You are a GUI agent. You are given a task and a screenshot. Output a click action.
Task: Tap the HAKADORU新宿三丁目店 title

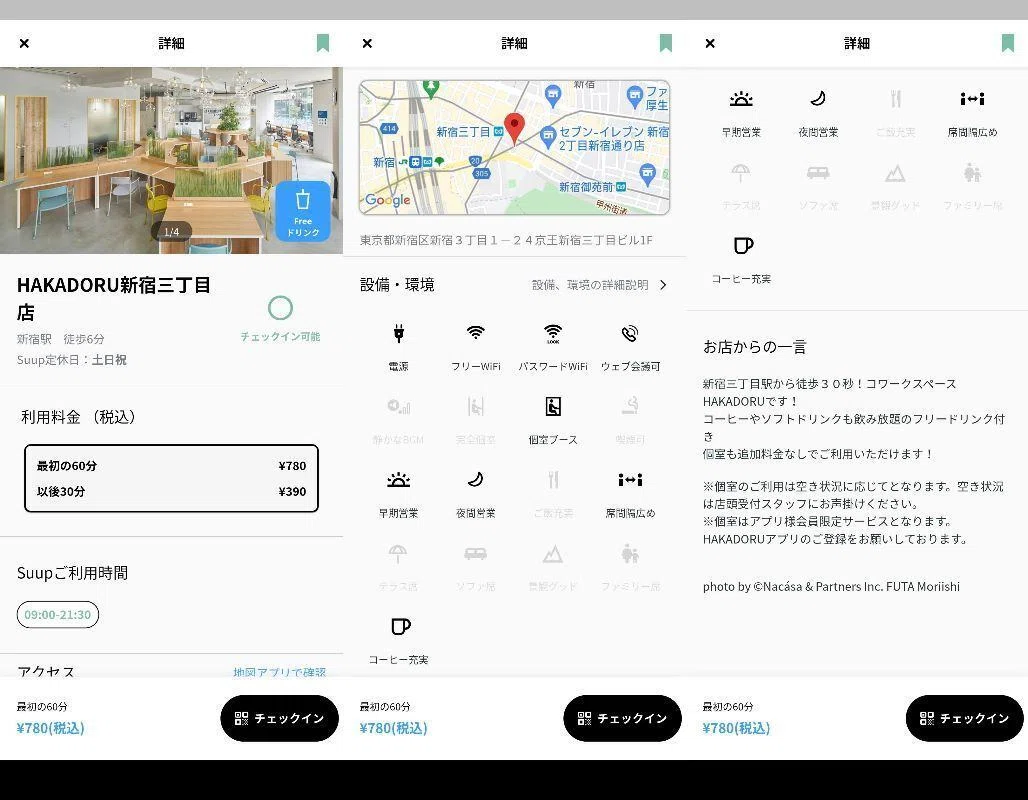point(113,298)
